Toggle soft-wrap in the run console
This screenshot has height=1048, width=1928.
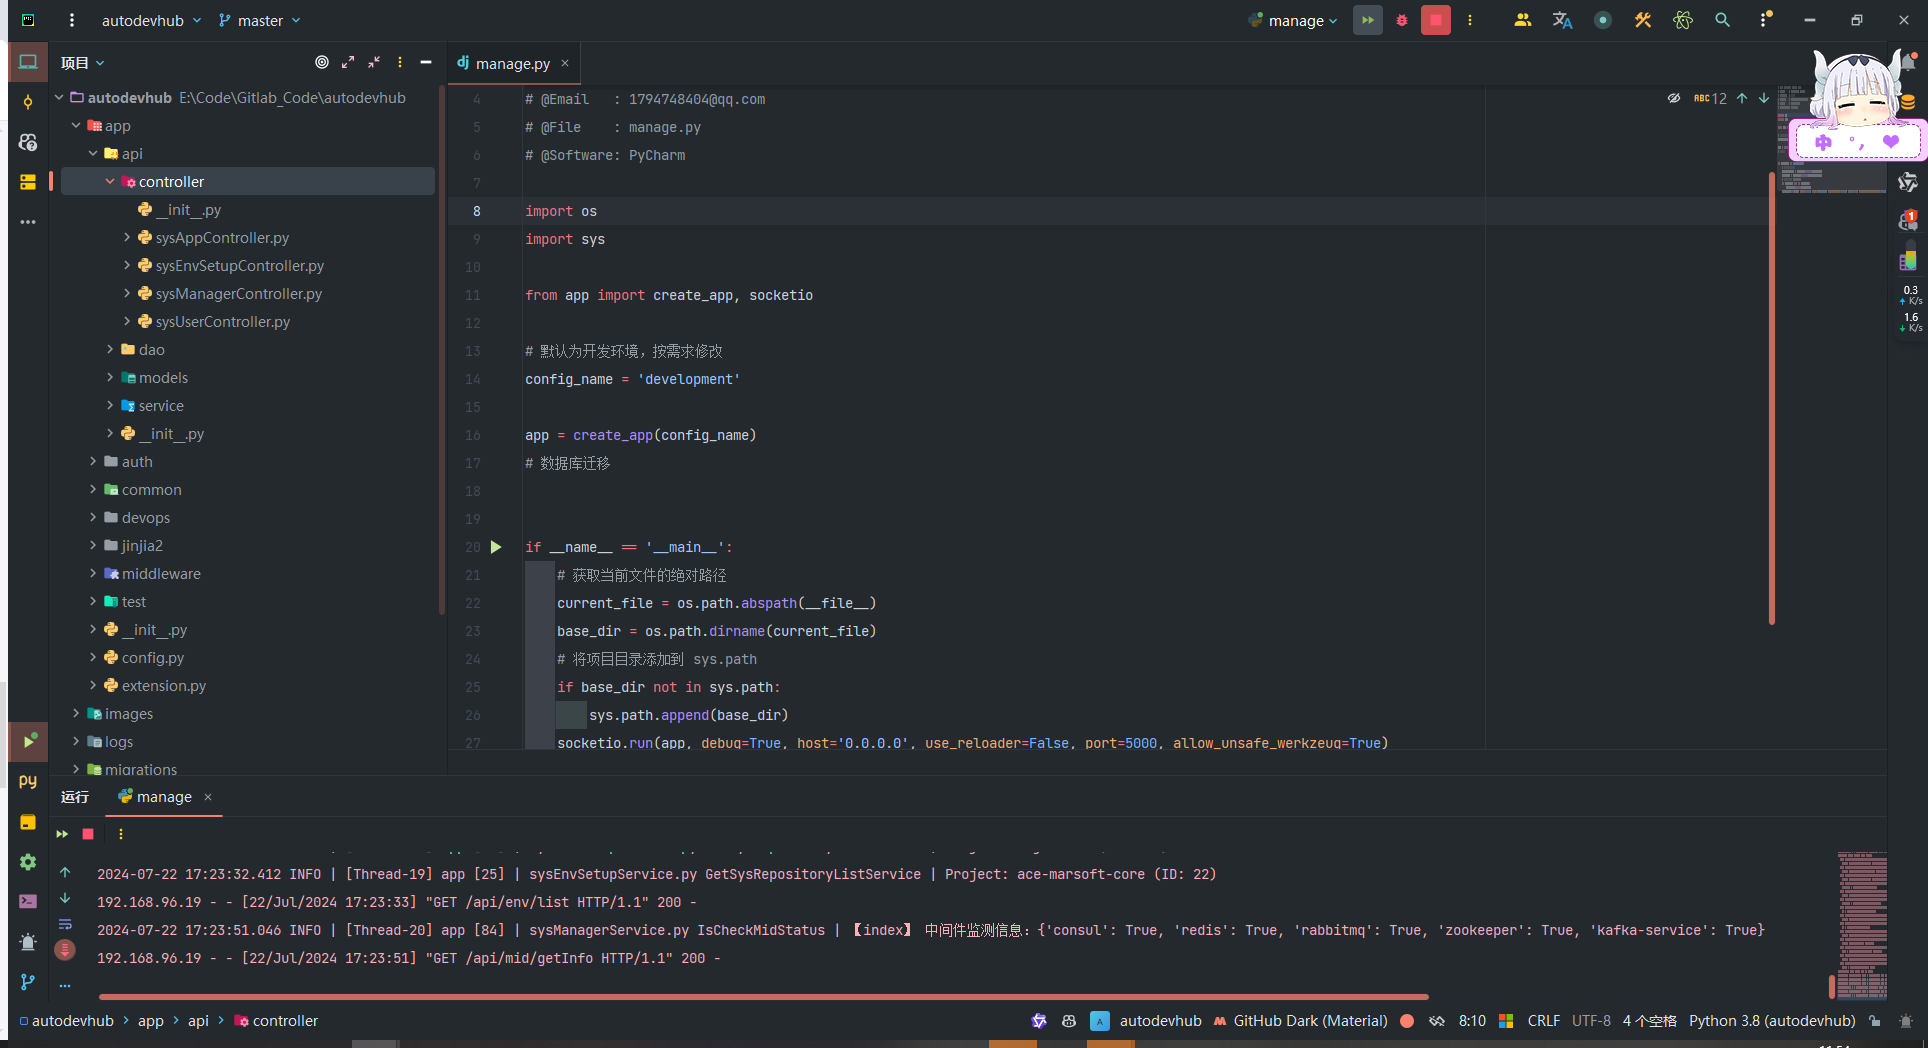65,924
